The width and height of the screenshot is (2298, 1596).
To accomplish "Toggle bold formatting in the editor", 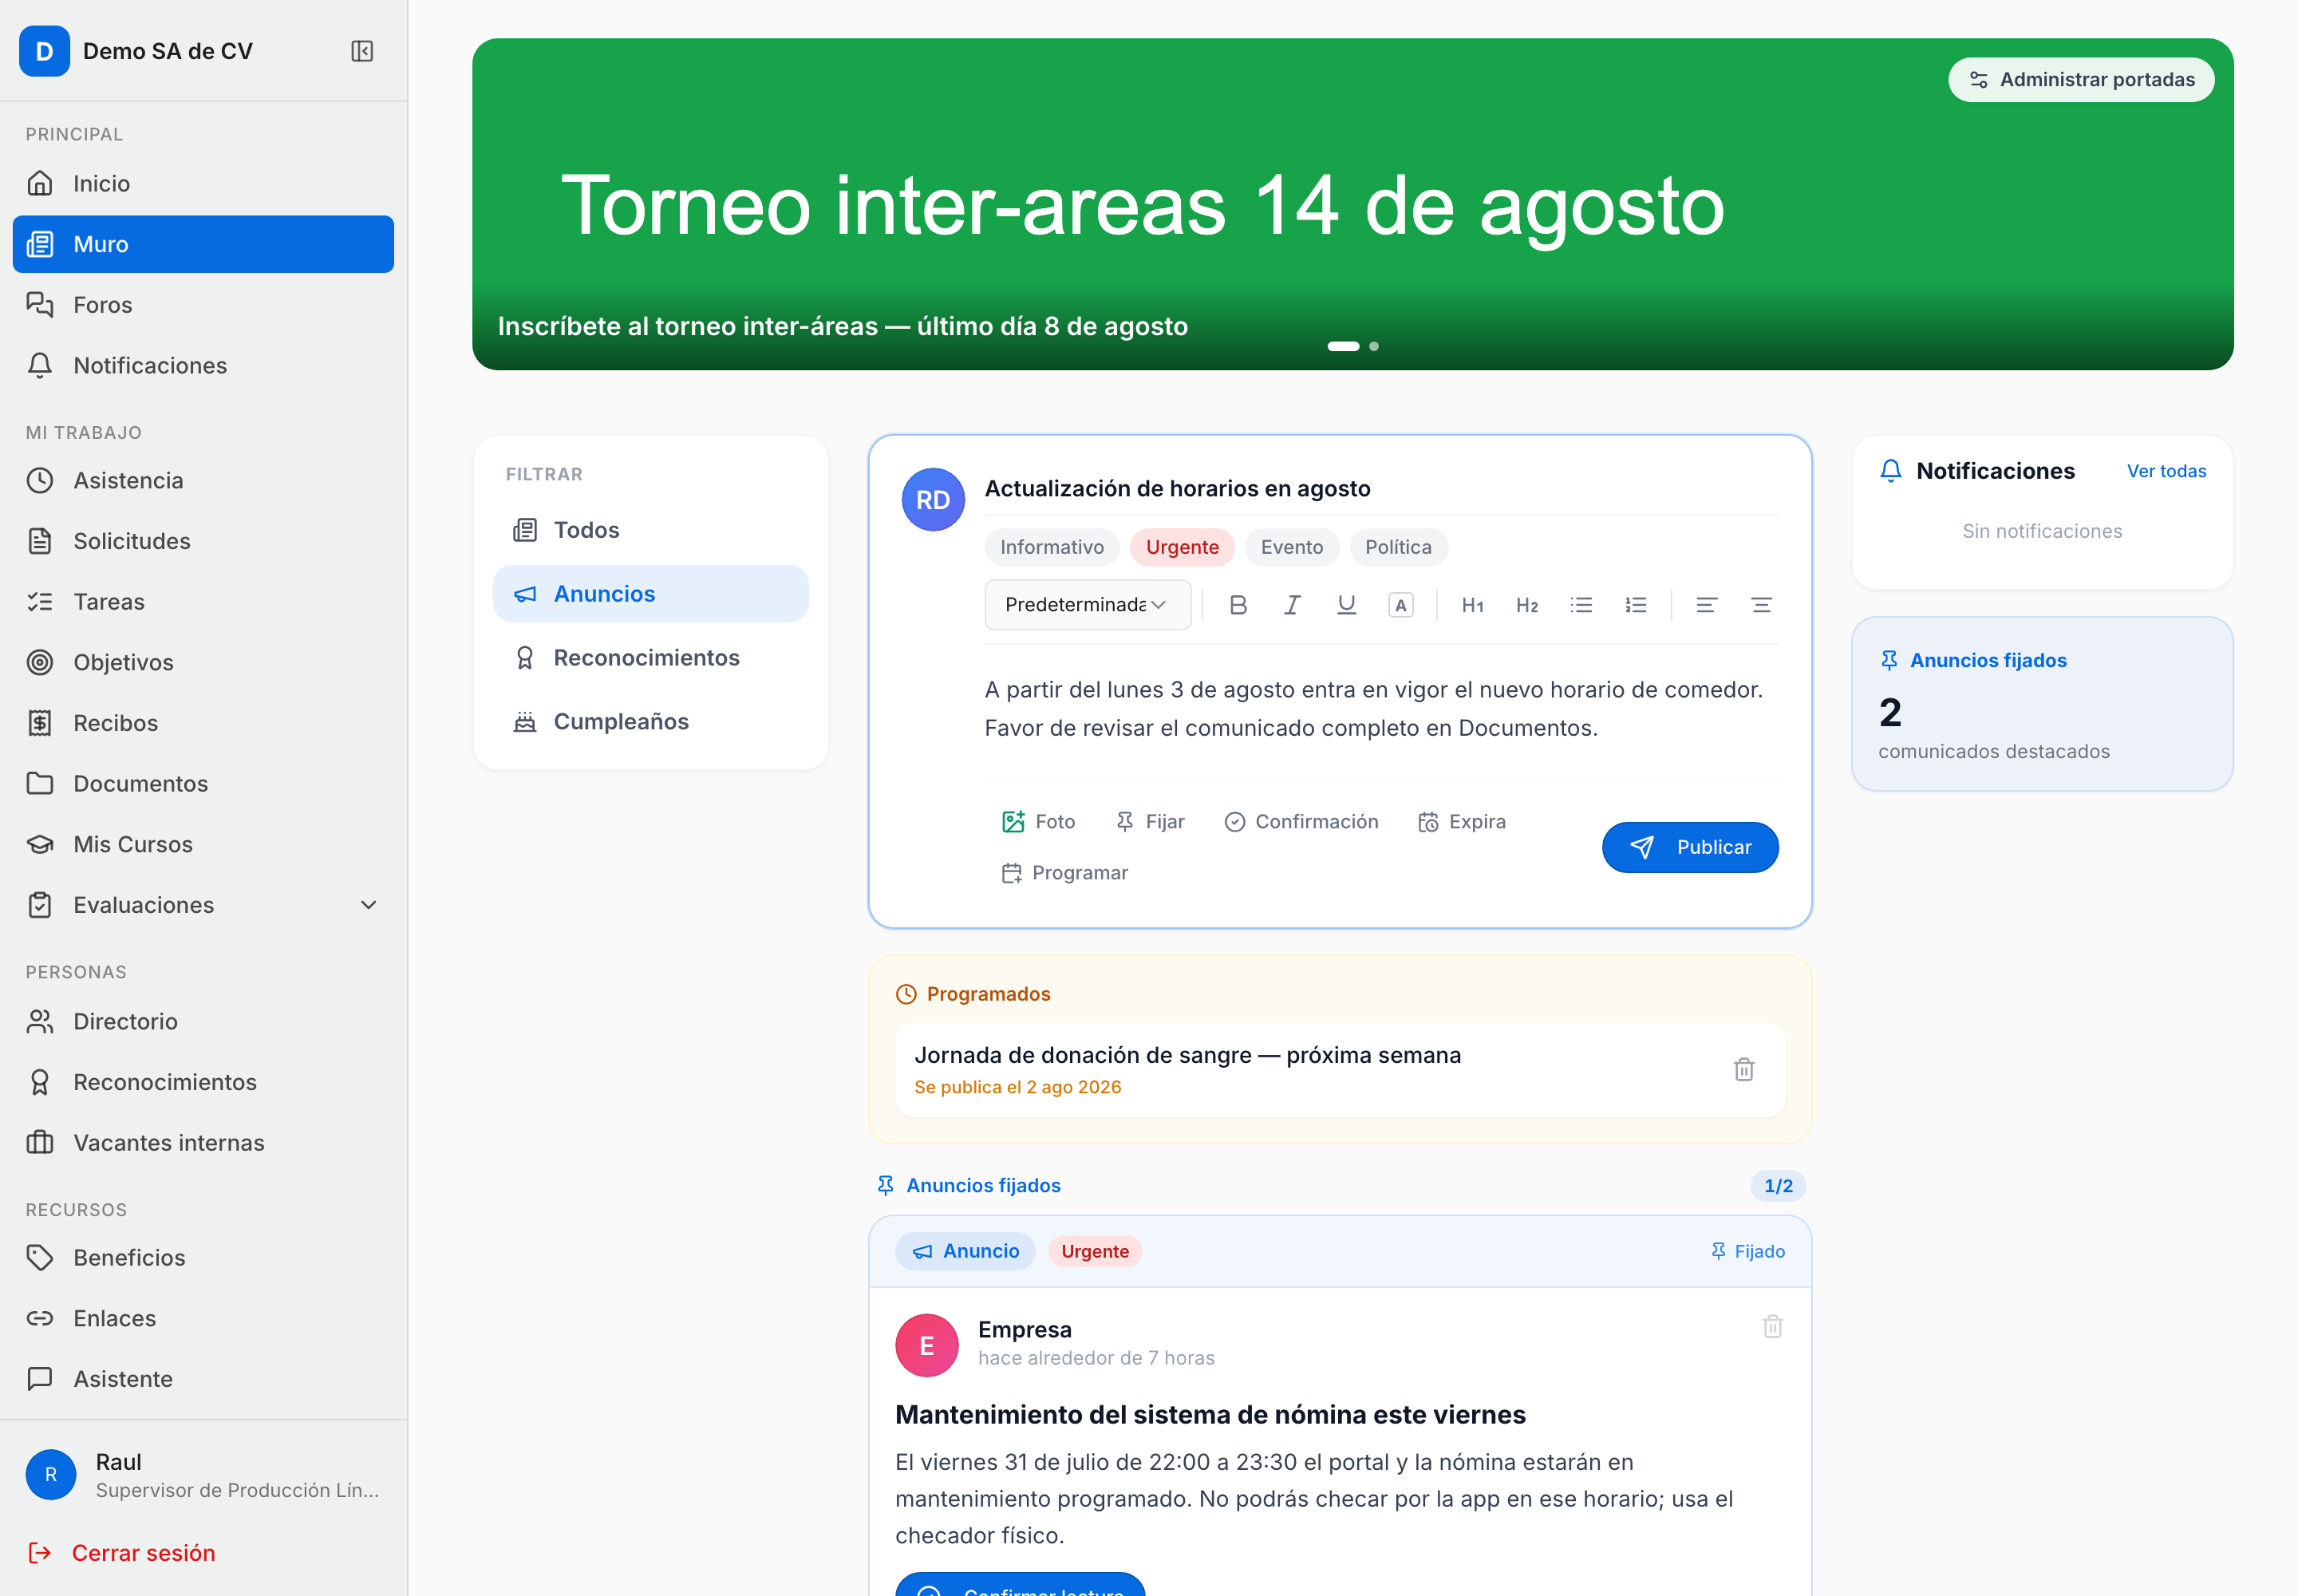I will point(1238,605).
